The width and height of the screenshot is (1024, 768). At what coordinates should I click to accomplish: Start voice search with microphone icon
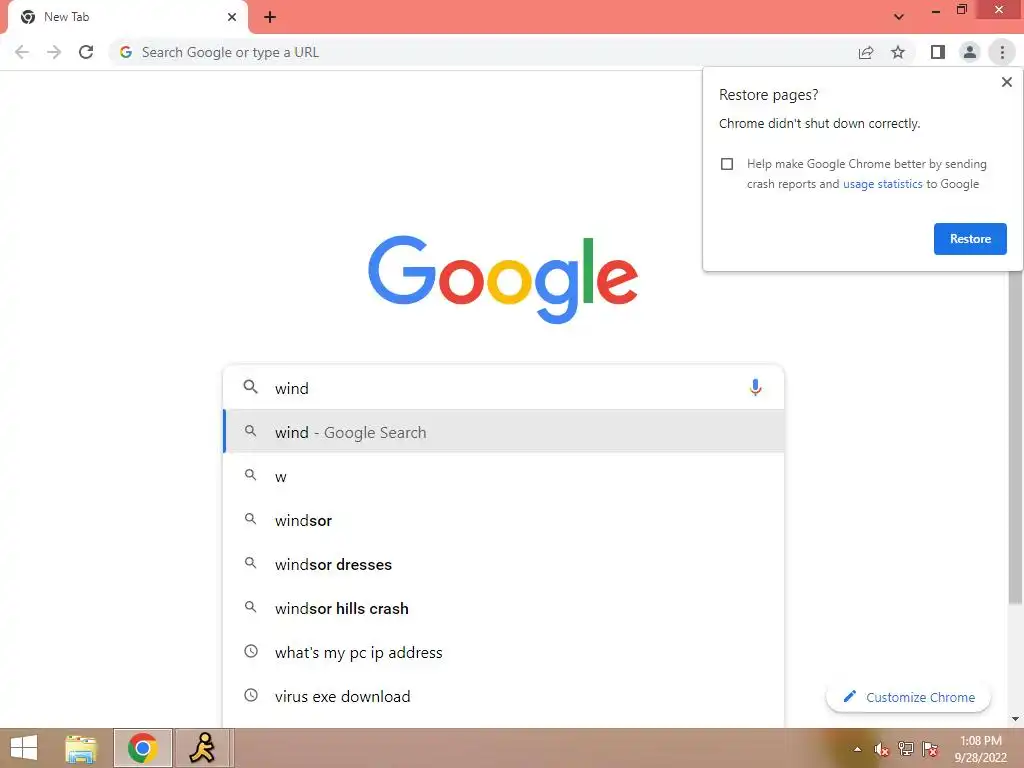755,387
